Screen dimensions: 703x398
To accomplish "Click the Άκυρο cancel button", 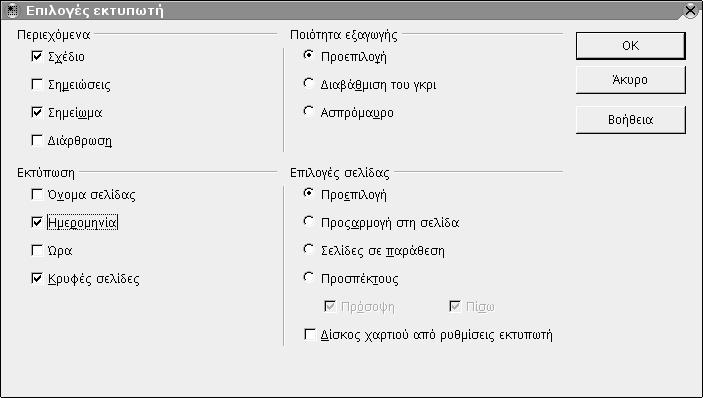I will [630, 80].
